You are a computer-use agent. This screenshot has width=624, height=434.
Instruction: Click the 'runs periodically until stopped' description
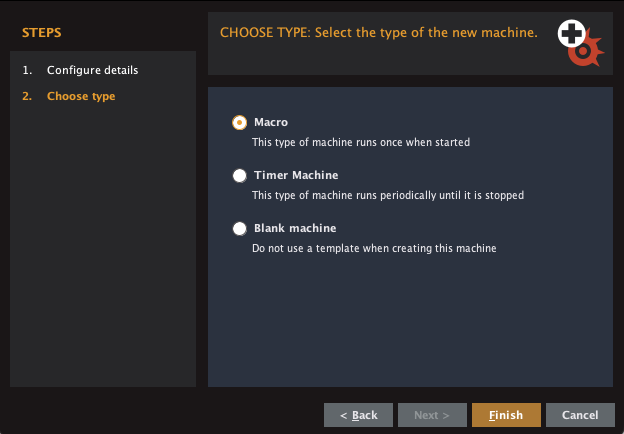point(388,195)
